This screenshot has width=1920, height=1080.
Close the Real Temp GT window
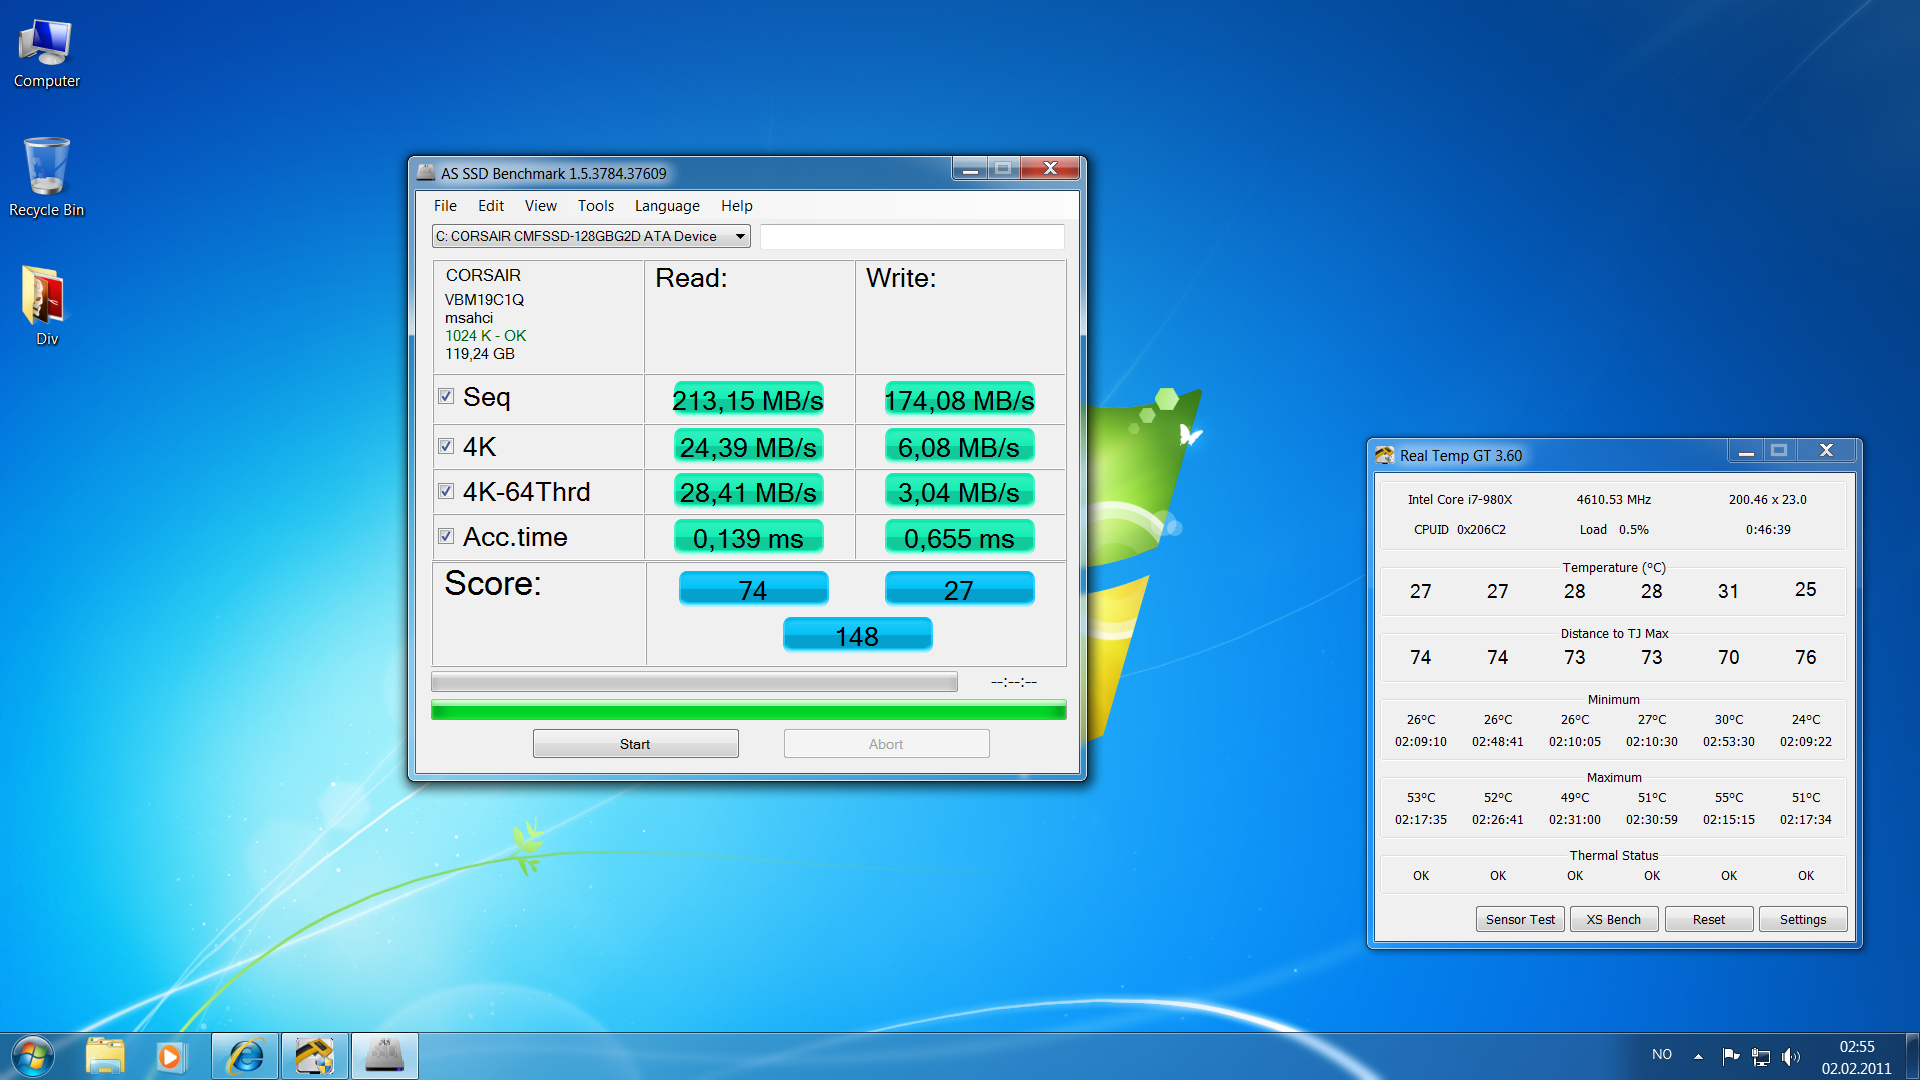click(x=1826, y=451)
